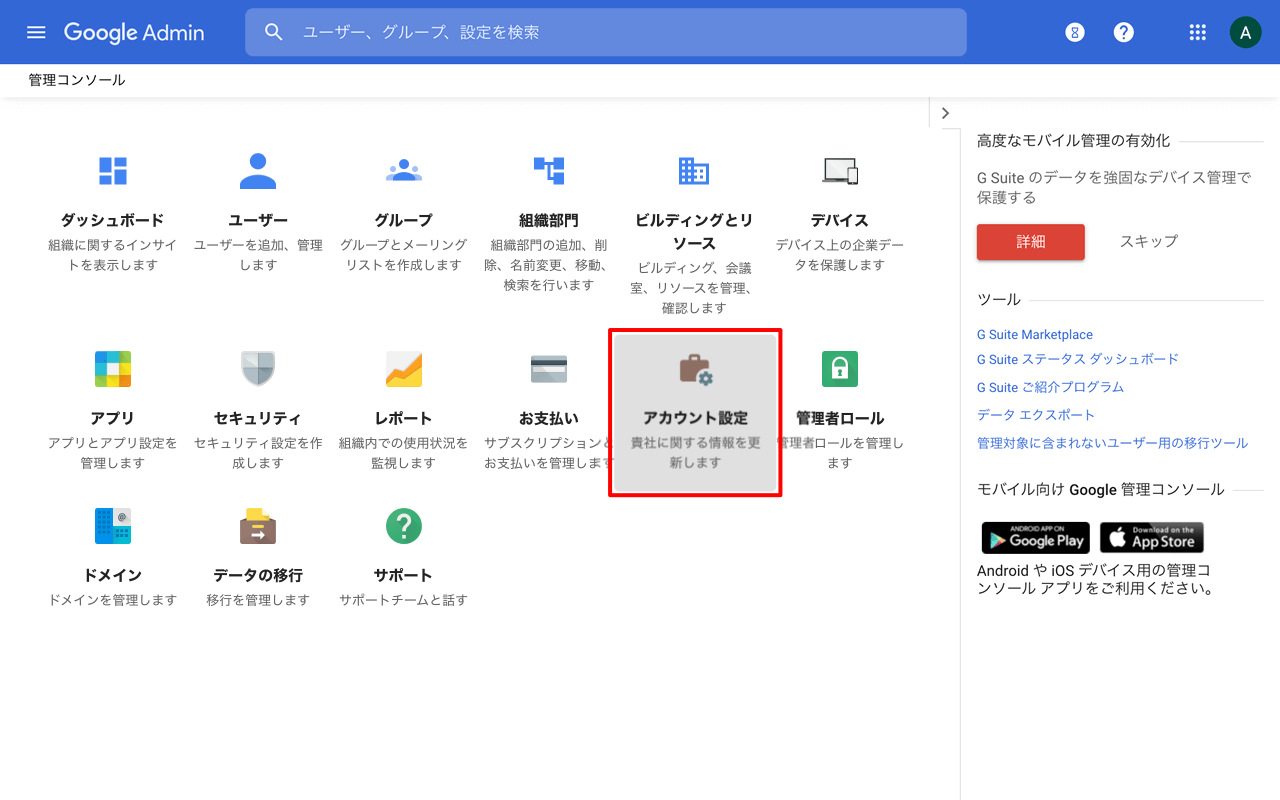This screenshot has width=1280, height=800.
Task: Click the search magnifier icon
Action: click(274, 32)
